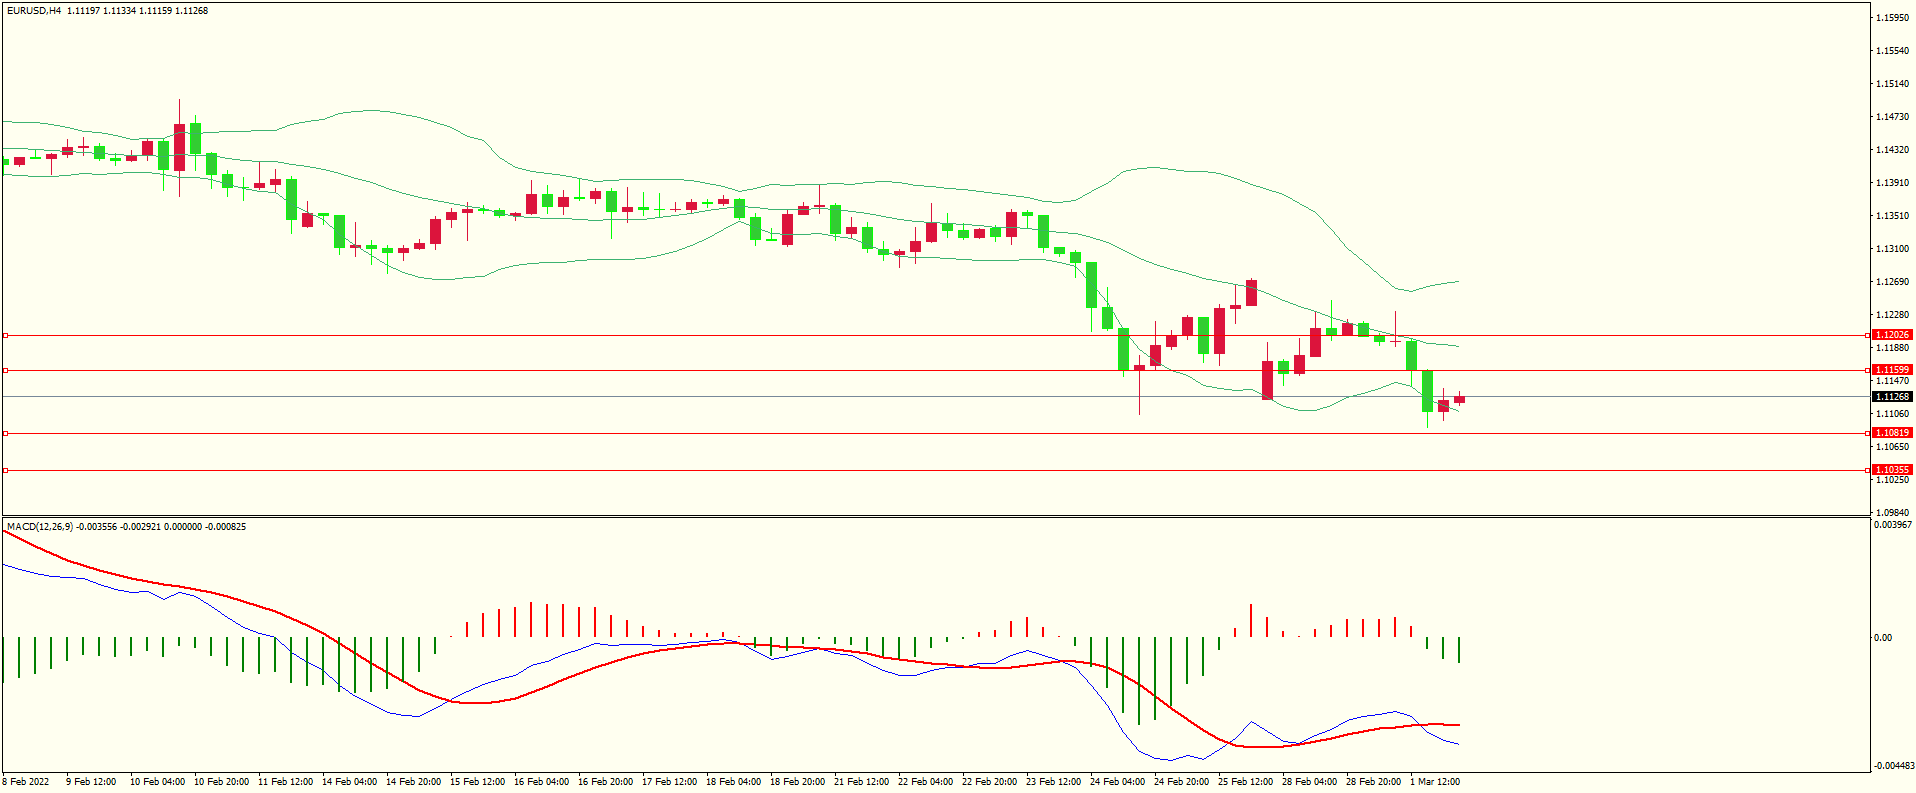Click the 18 Feb 20:00 time label

point(797,782)
